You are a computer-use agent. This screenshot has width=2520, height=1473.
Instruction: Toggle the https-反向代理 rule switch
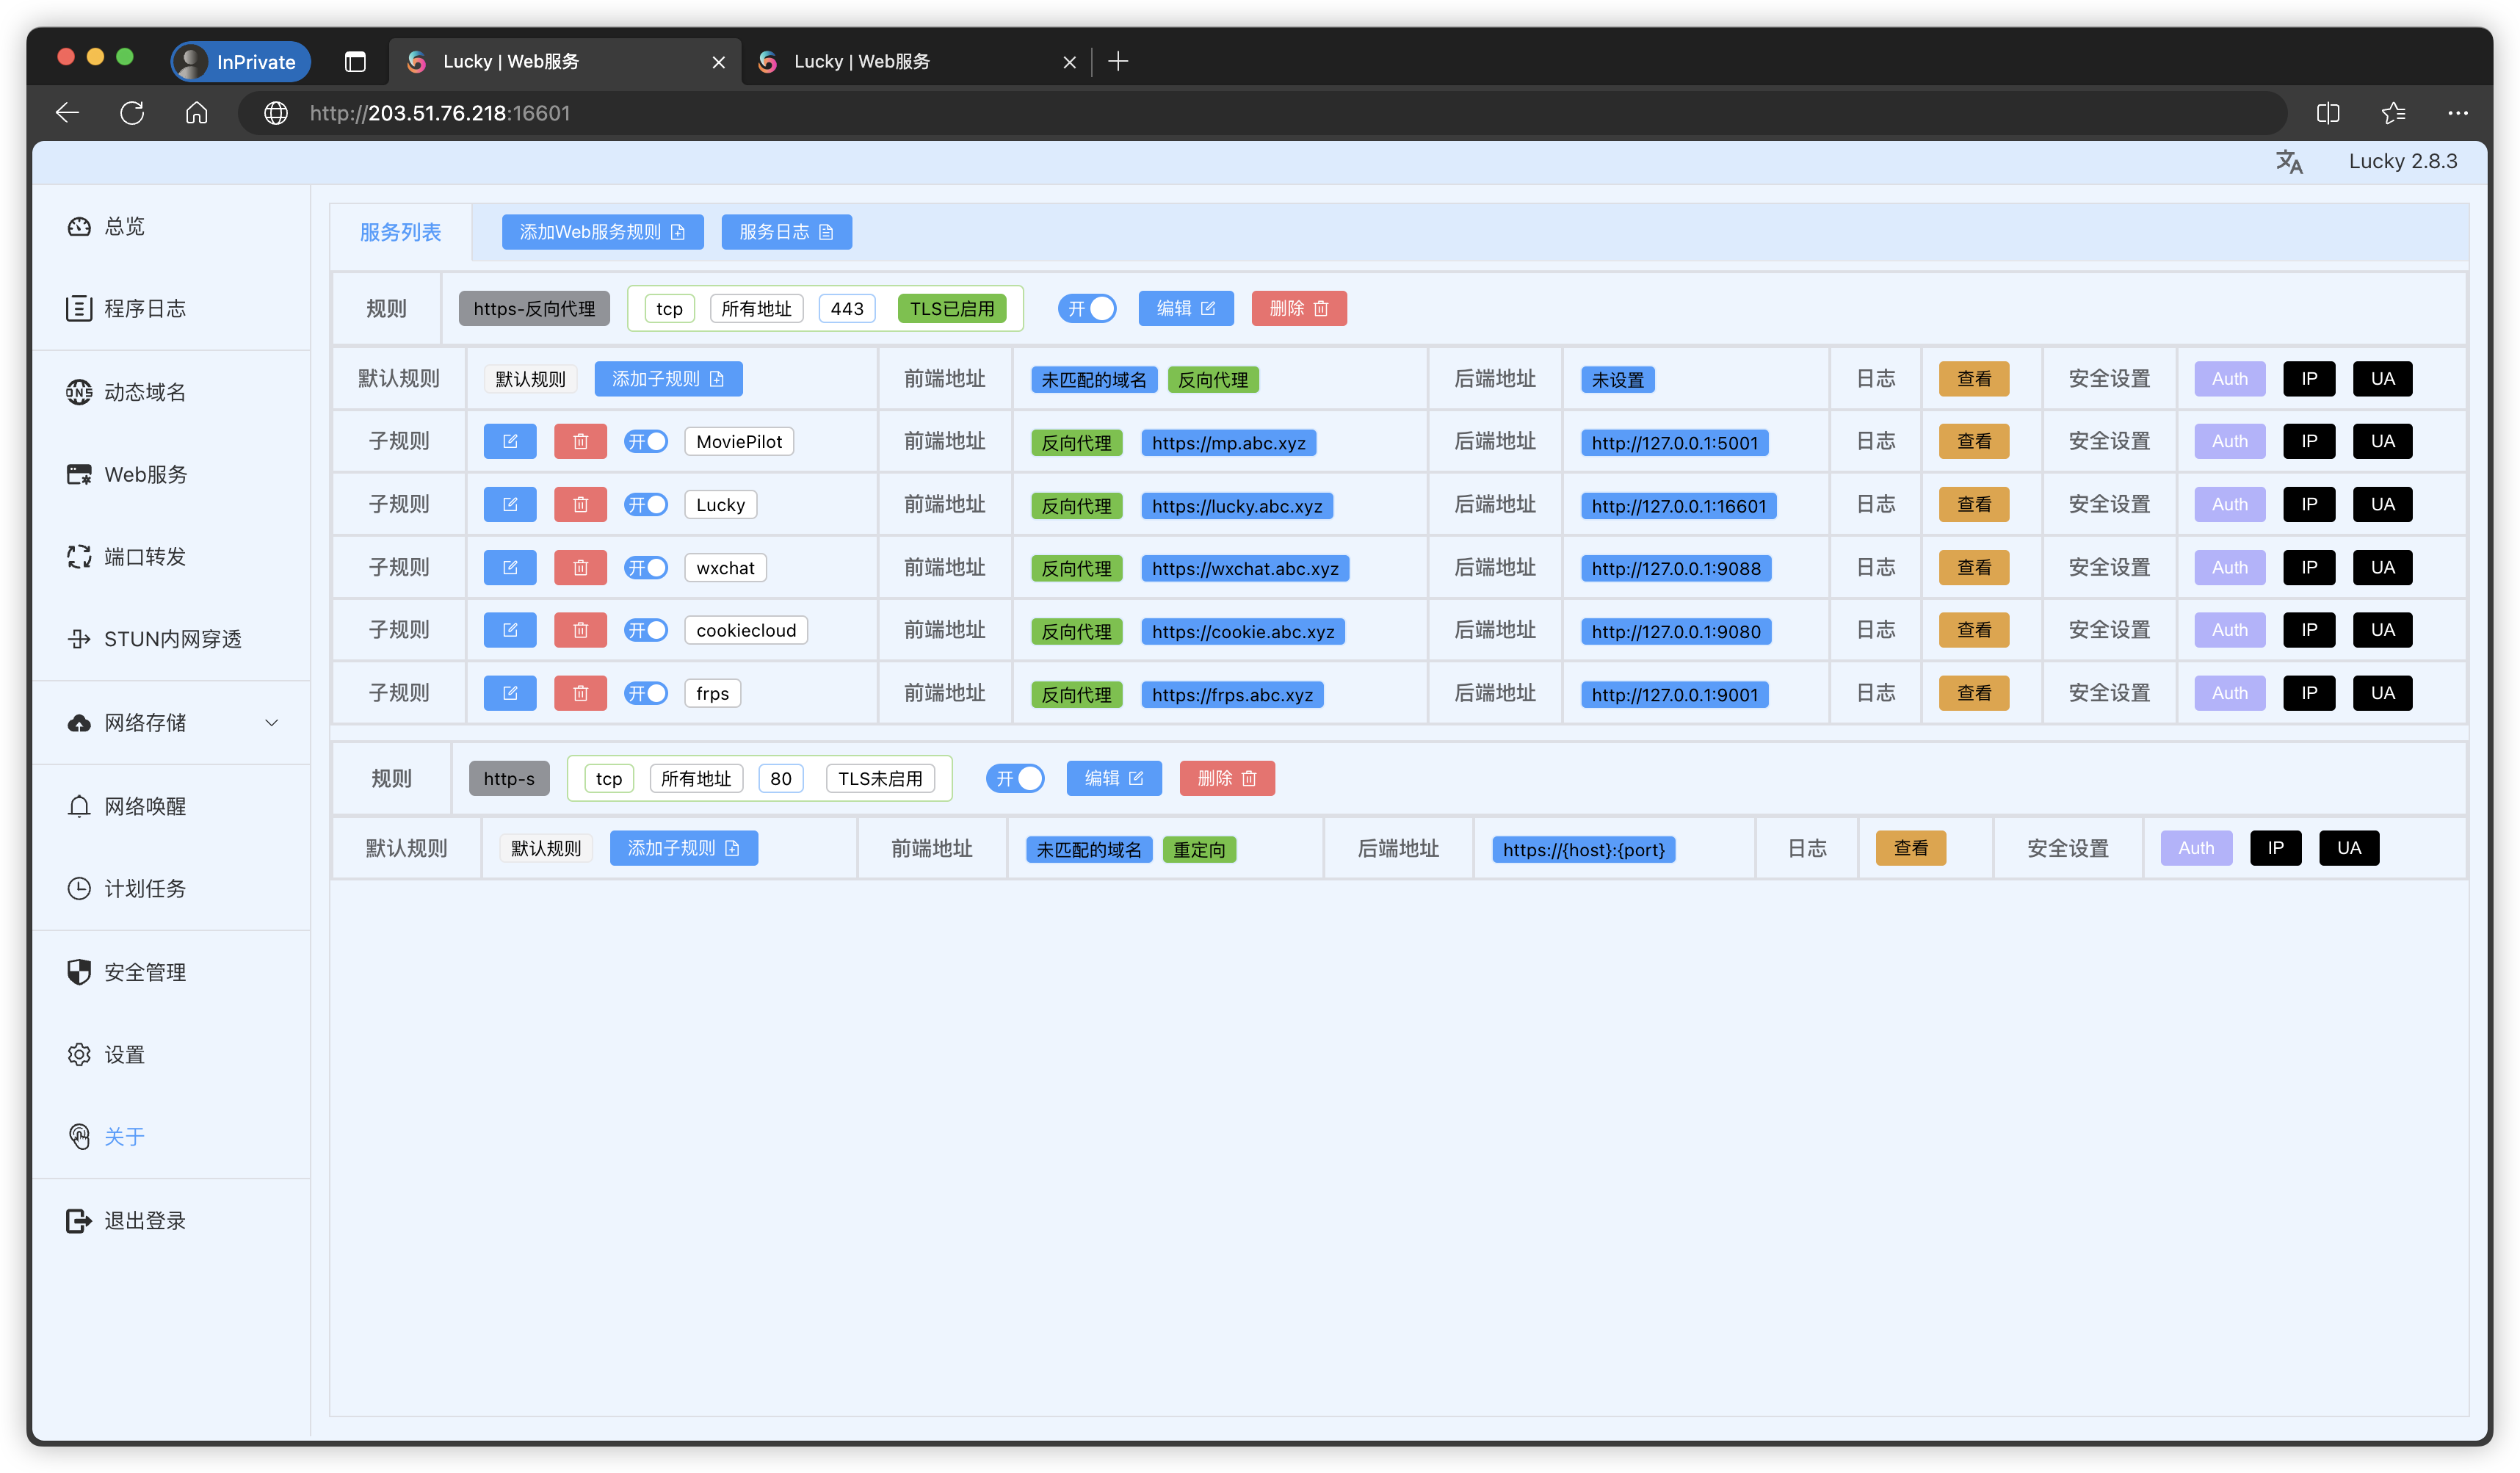click(1087, 309)
